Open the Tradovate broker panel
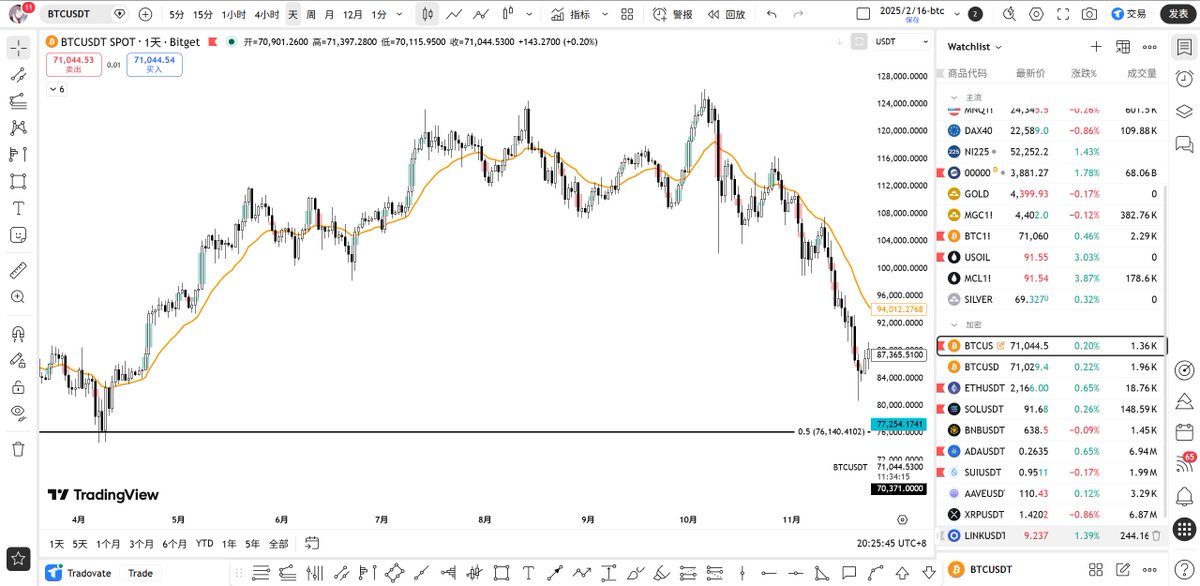This screenshot has width=1200, height=586. click(x=78, y=573)
